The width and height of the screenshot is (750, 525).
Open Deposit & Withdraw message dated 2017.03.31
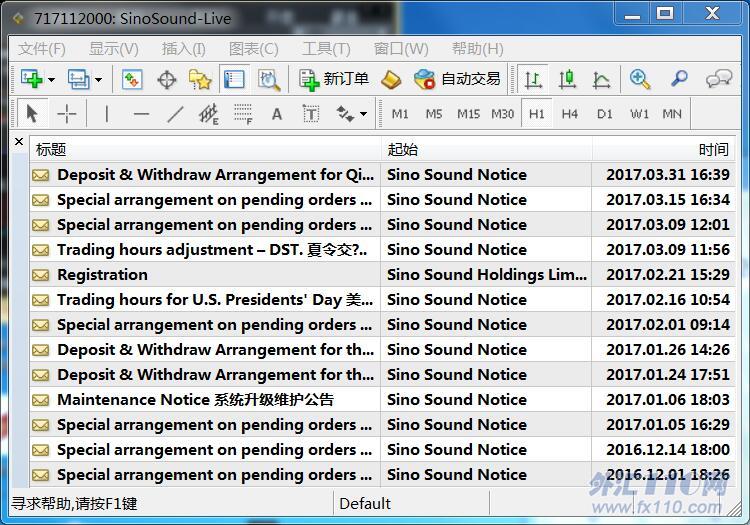pyautogui.click(x=382, y=175)
